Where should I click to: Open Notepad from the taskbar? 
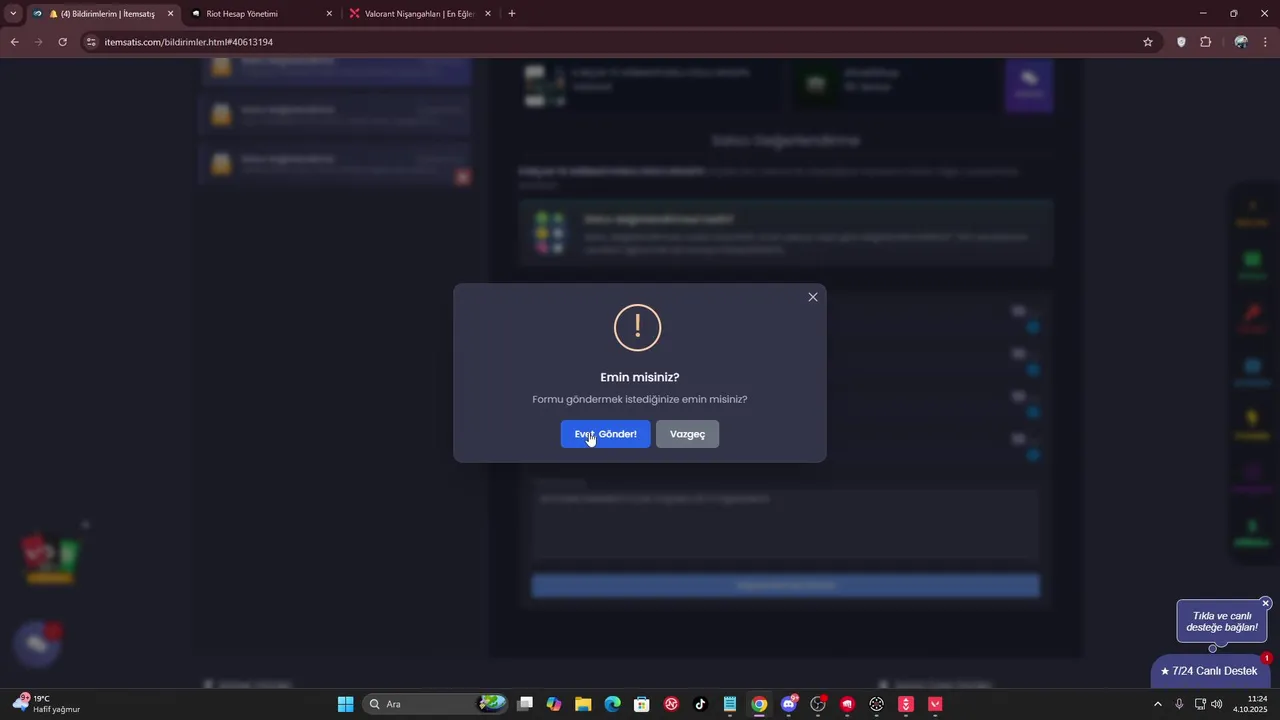pos(730,704)
